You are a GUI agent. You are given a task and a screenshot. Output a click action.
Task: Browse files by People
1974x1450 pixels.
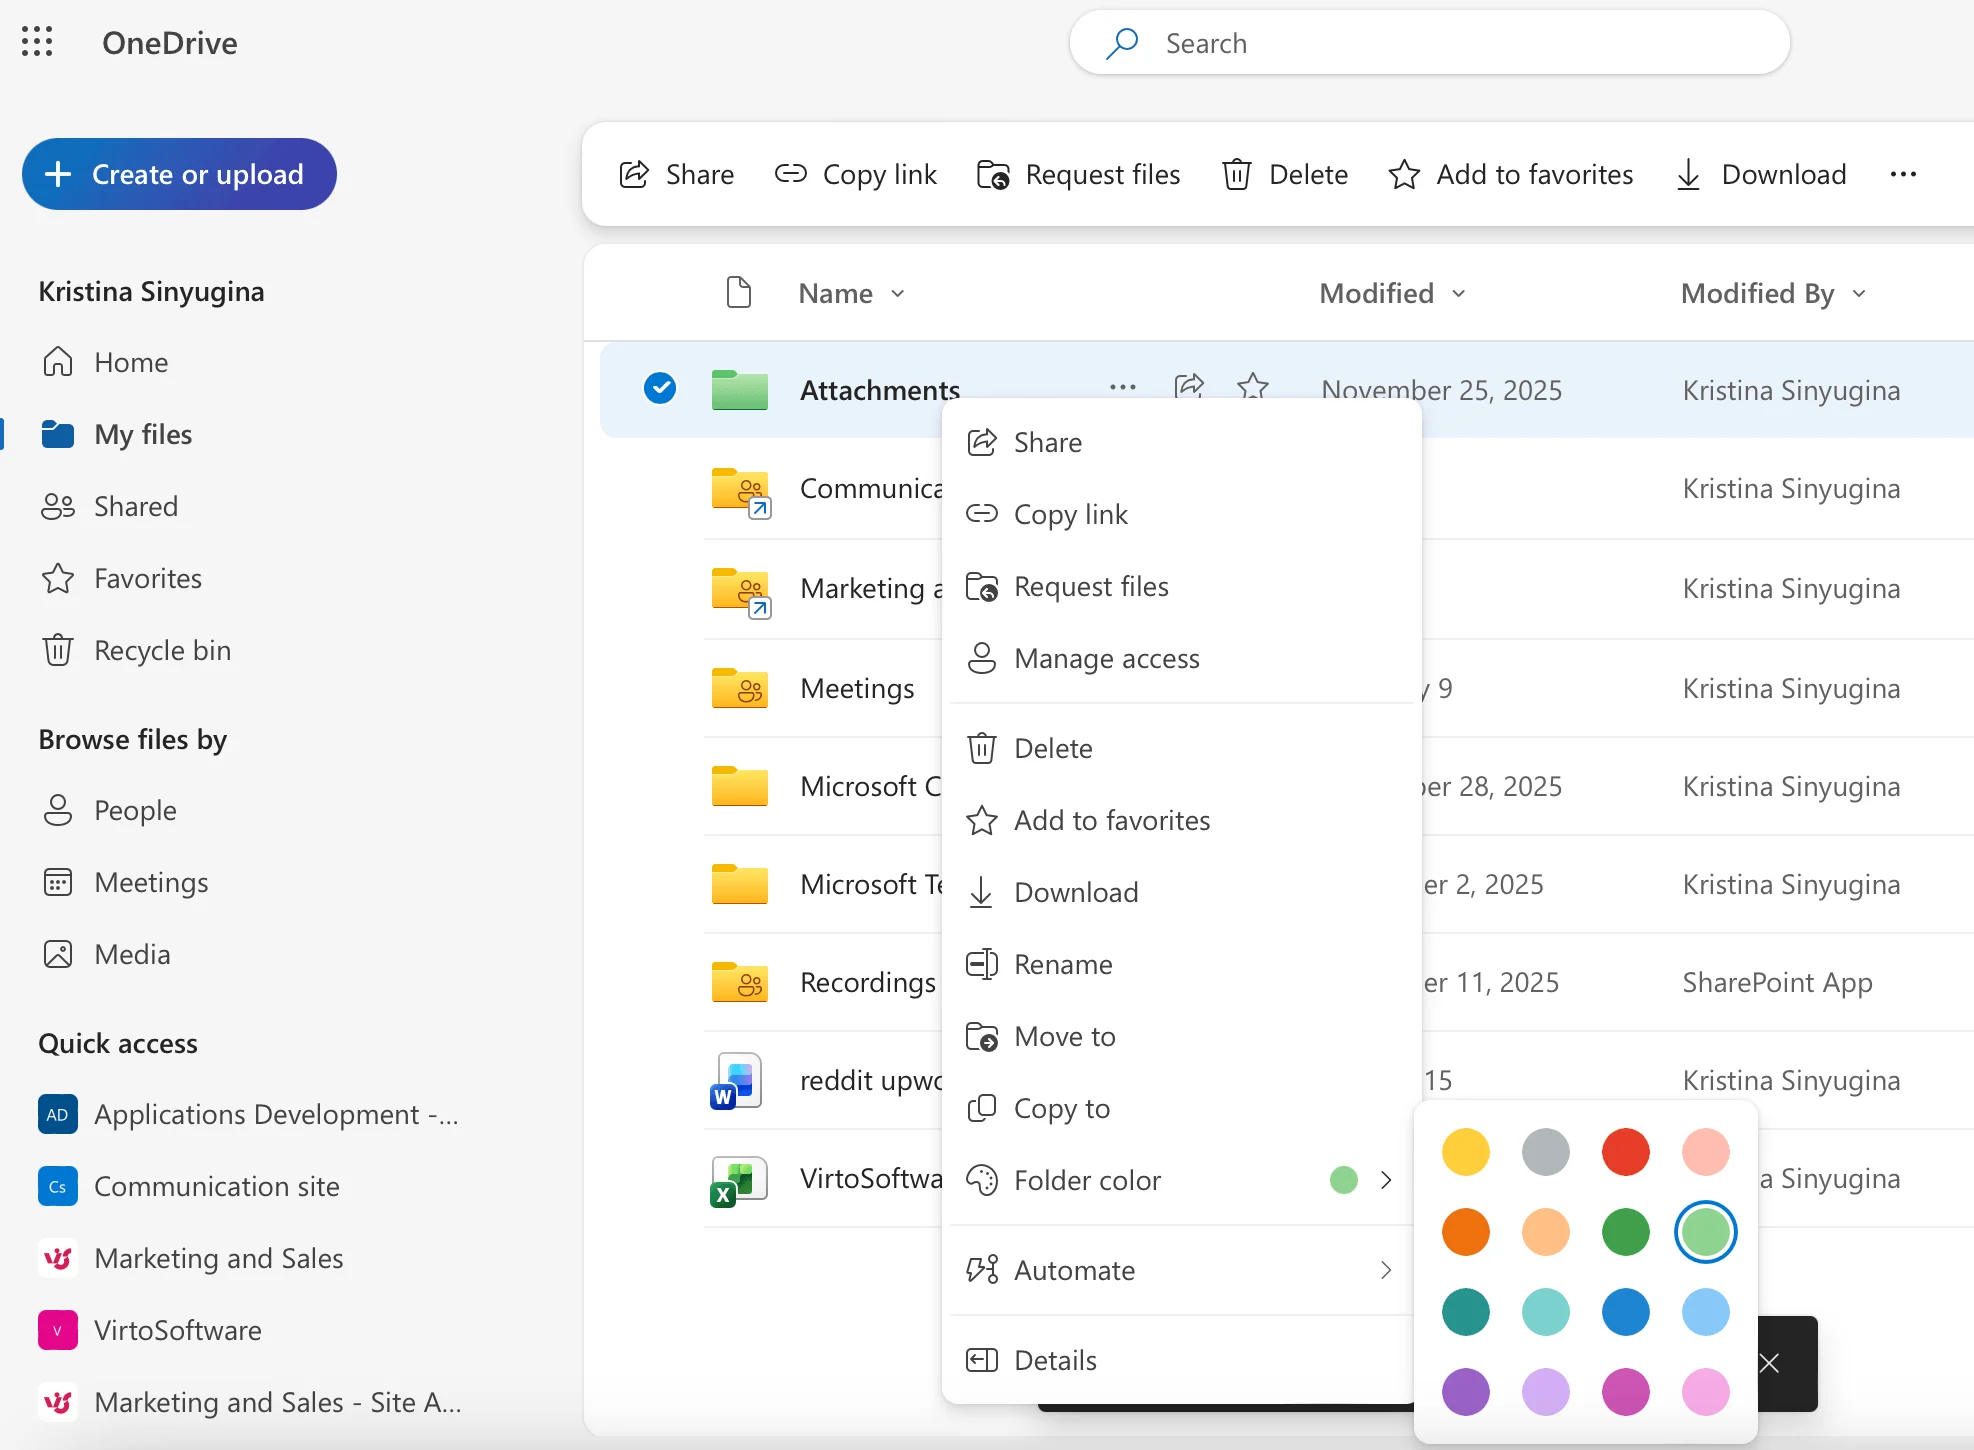tap(109, 810)
